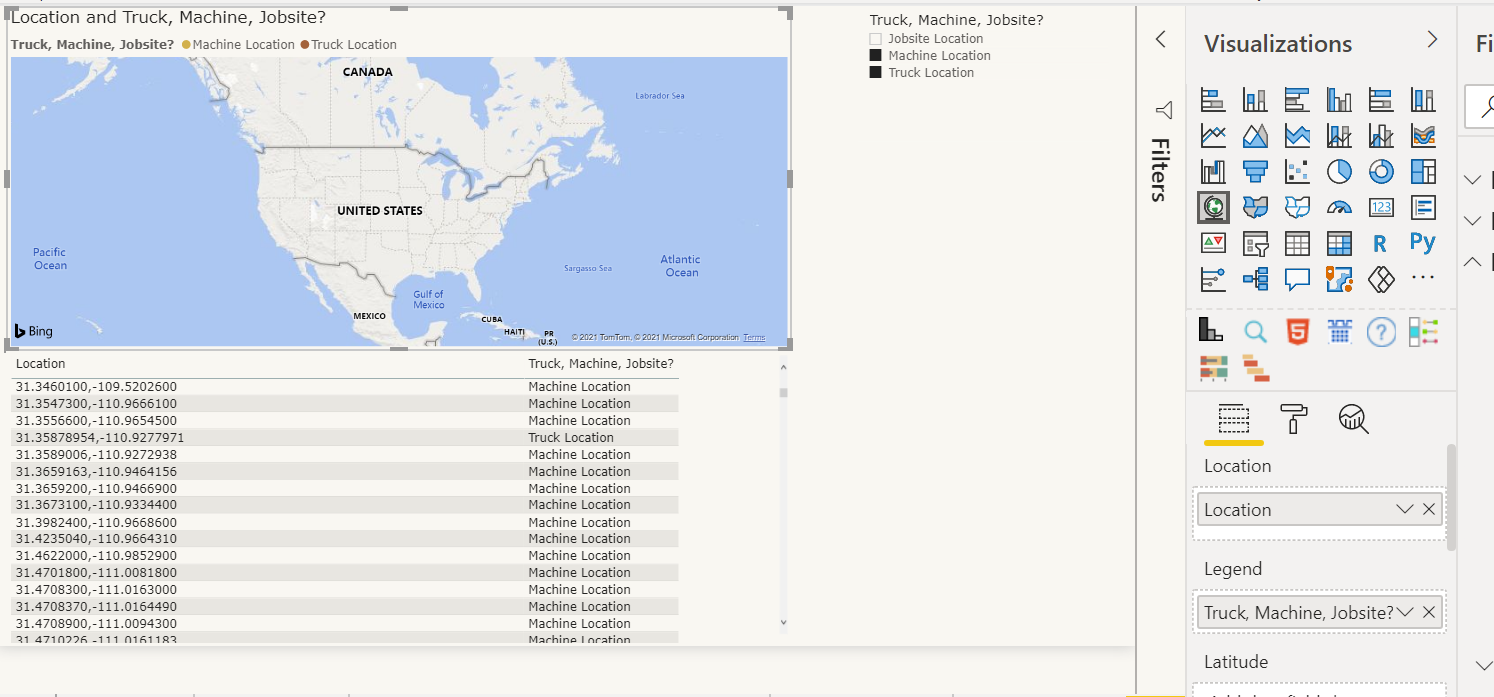
Task: Click Machine Location in the map legend
Action: click(x=237, y=45)
